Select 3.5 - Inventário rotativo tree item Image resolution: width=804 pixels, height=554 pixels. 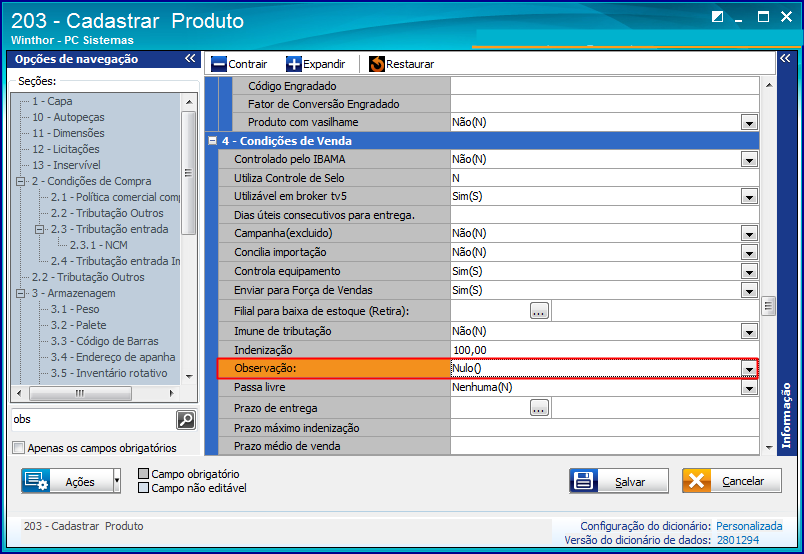pos(109,373)
